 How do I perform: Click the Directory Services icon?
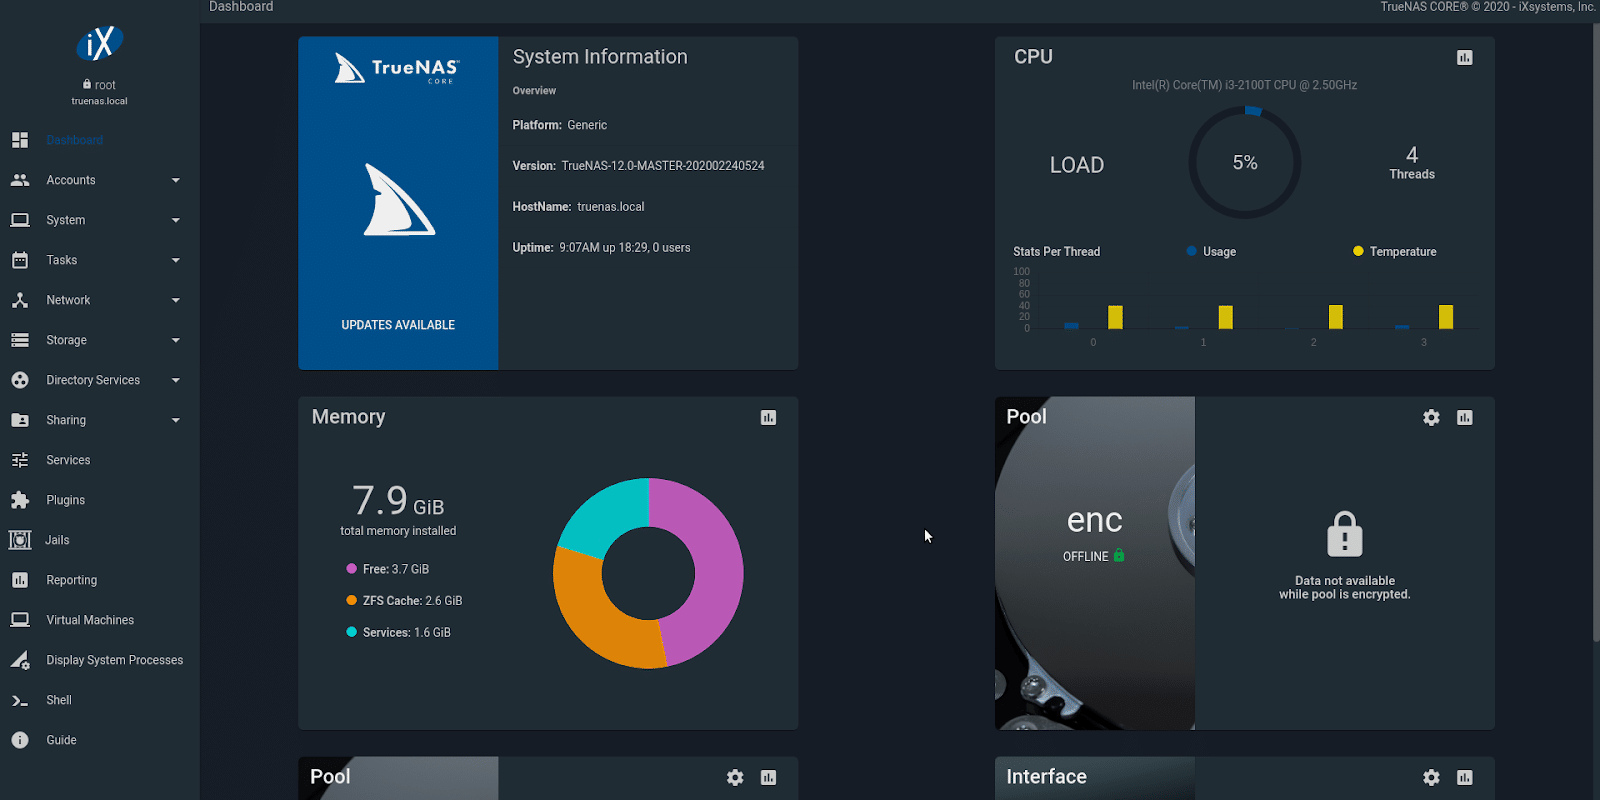click(20, 380)
